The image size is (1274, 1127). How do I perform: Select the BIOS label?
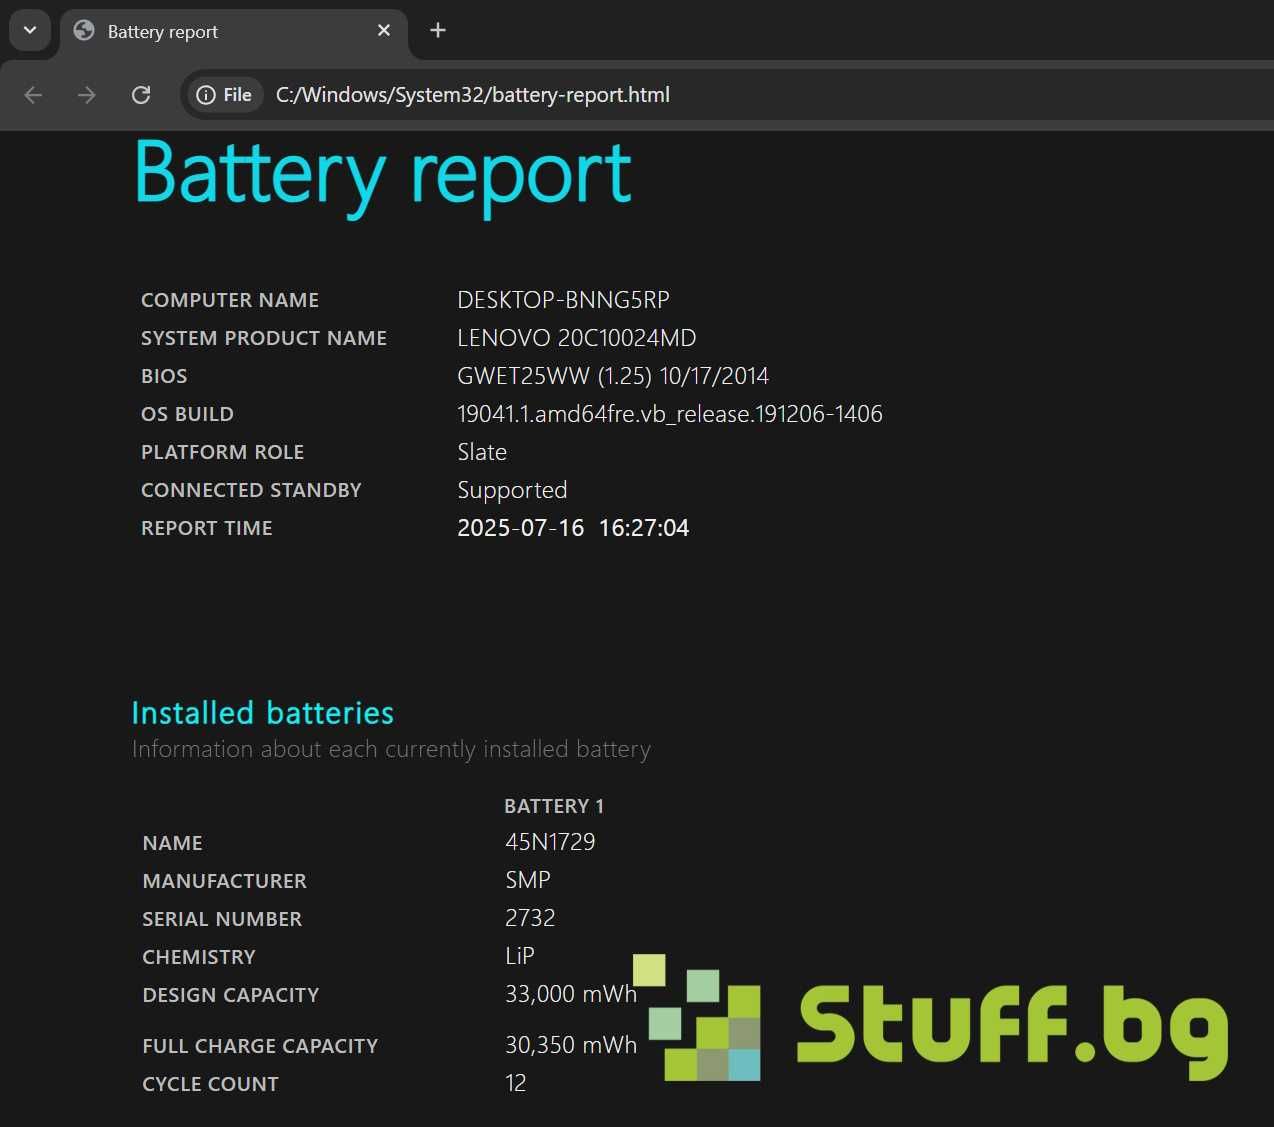(164, 376)
